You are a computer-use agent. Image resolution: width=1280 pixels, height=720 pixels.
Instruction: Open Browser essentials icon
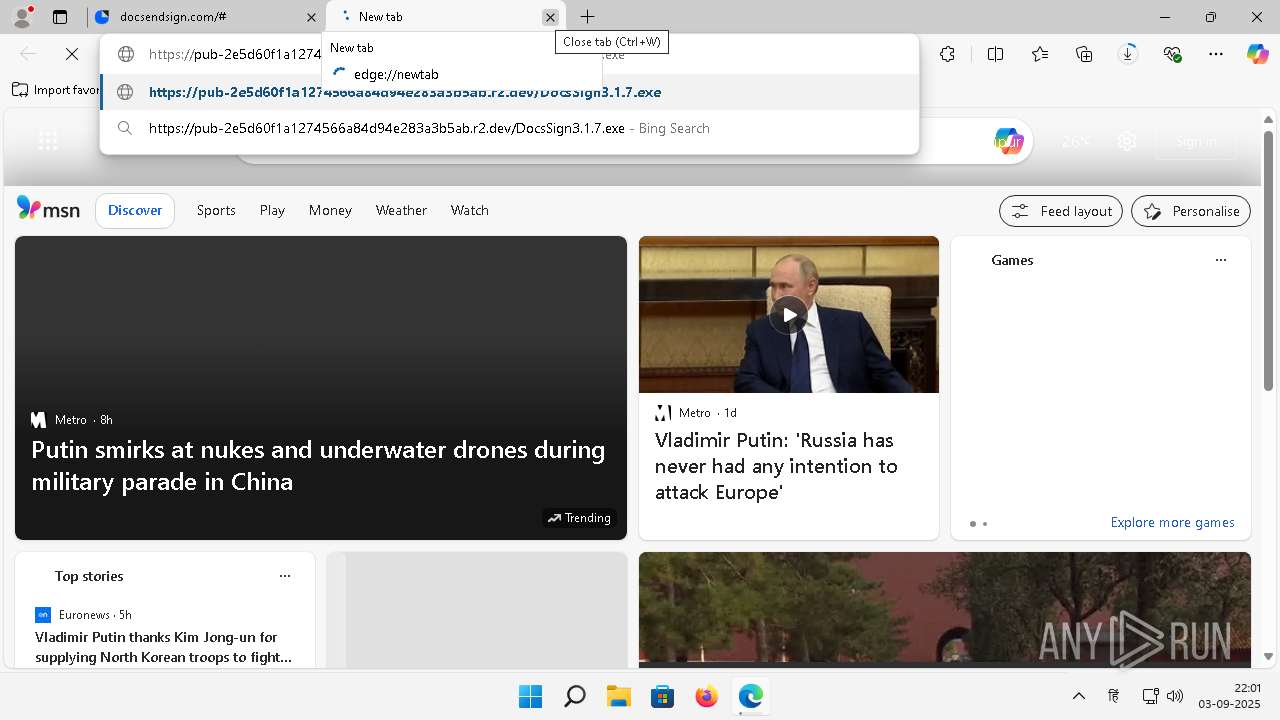tap(1172, 54)
